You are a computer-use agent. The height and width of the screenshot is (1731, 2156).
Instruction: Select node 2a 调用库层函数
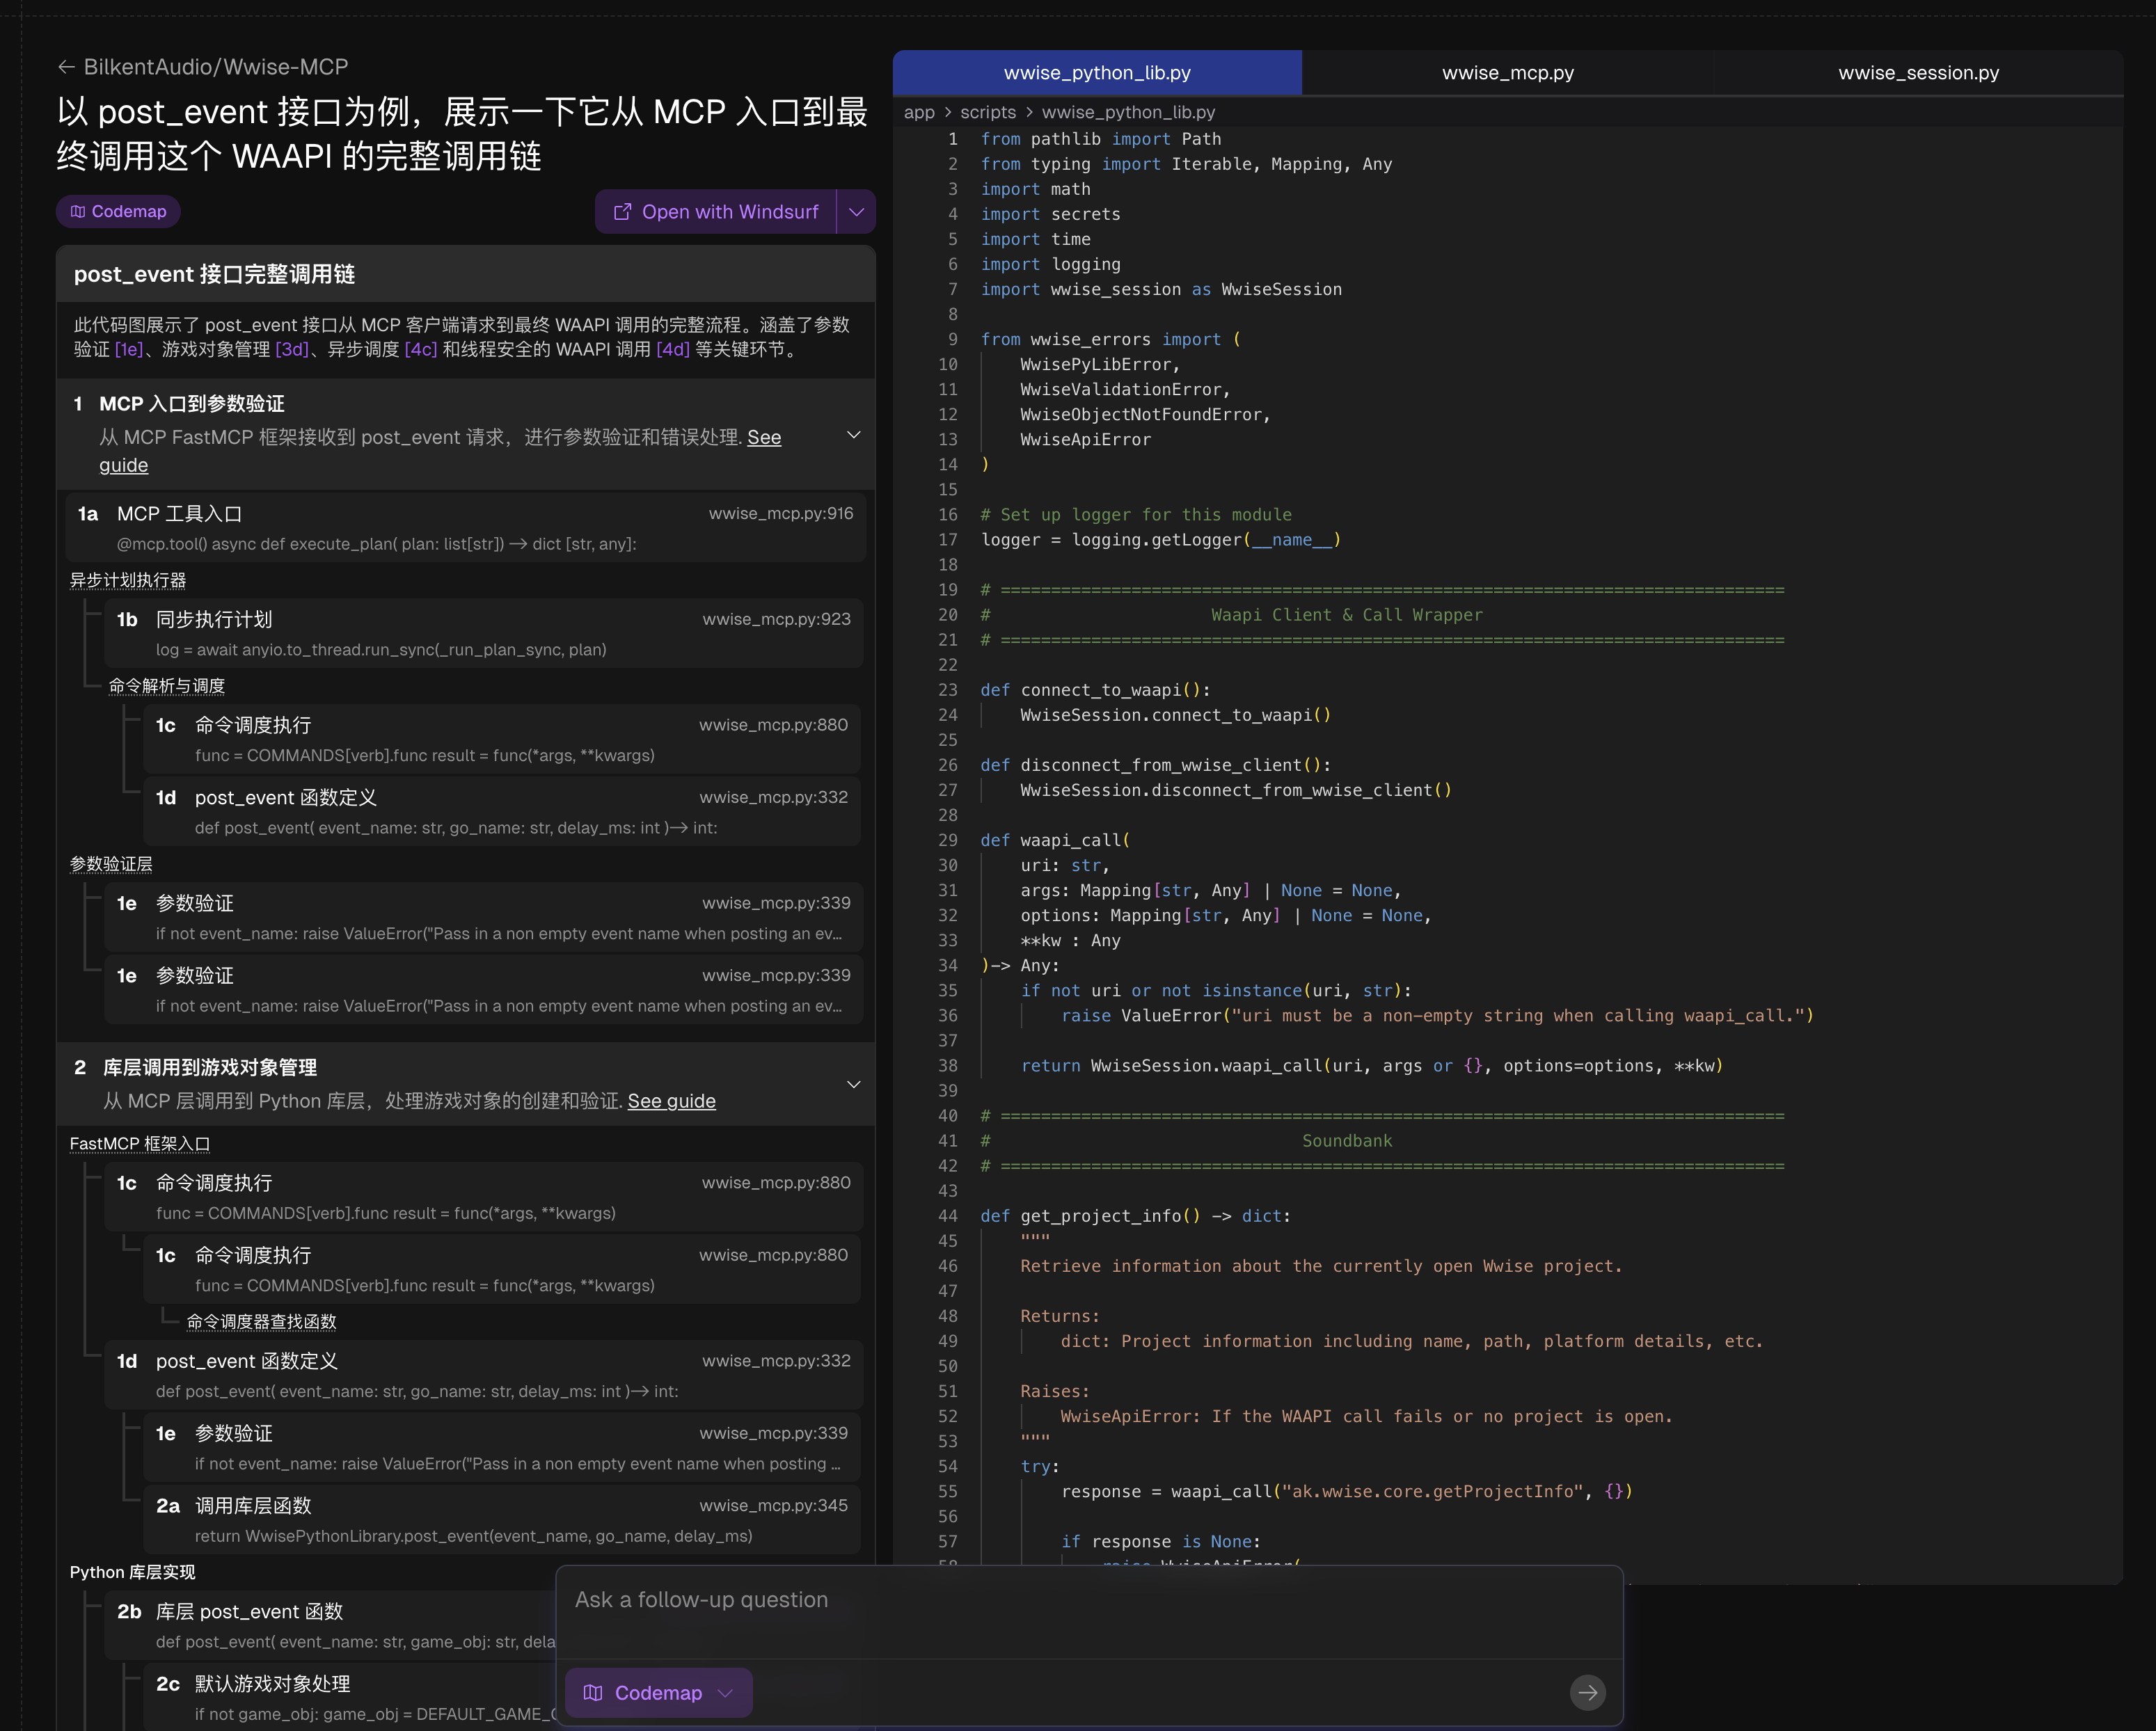(503, 1520)
